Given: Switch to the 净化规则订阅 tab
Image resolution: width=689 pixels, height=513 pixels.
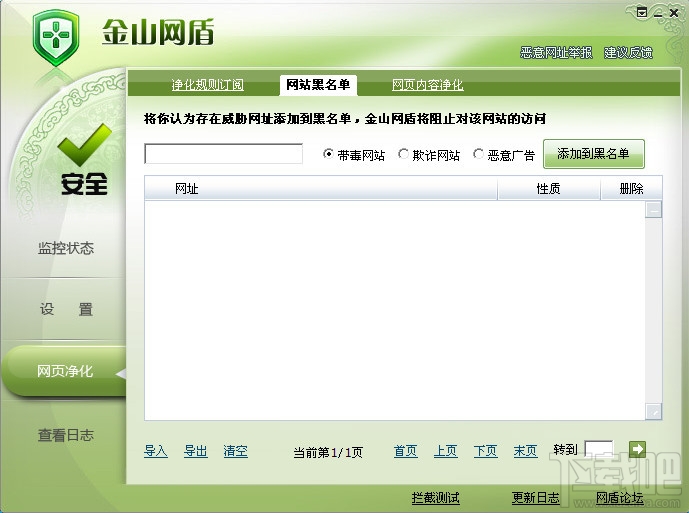Looking at the screenshot, I should tap(207, 85).
